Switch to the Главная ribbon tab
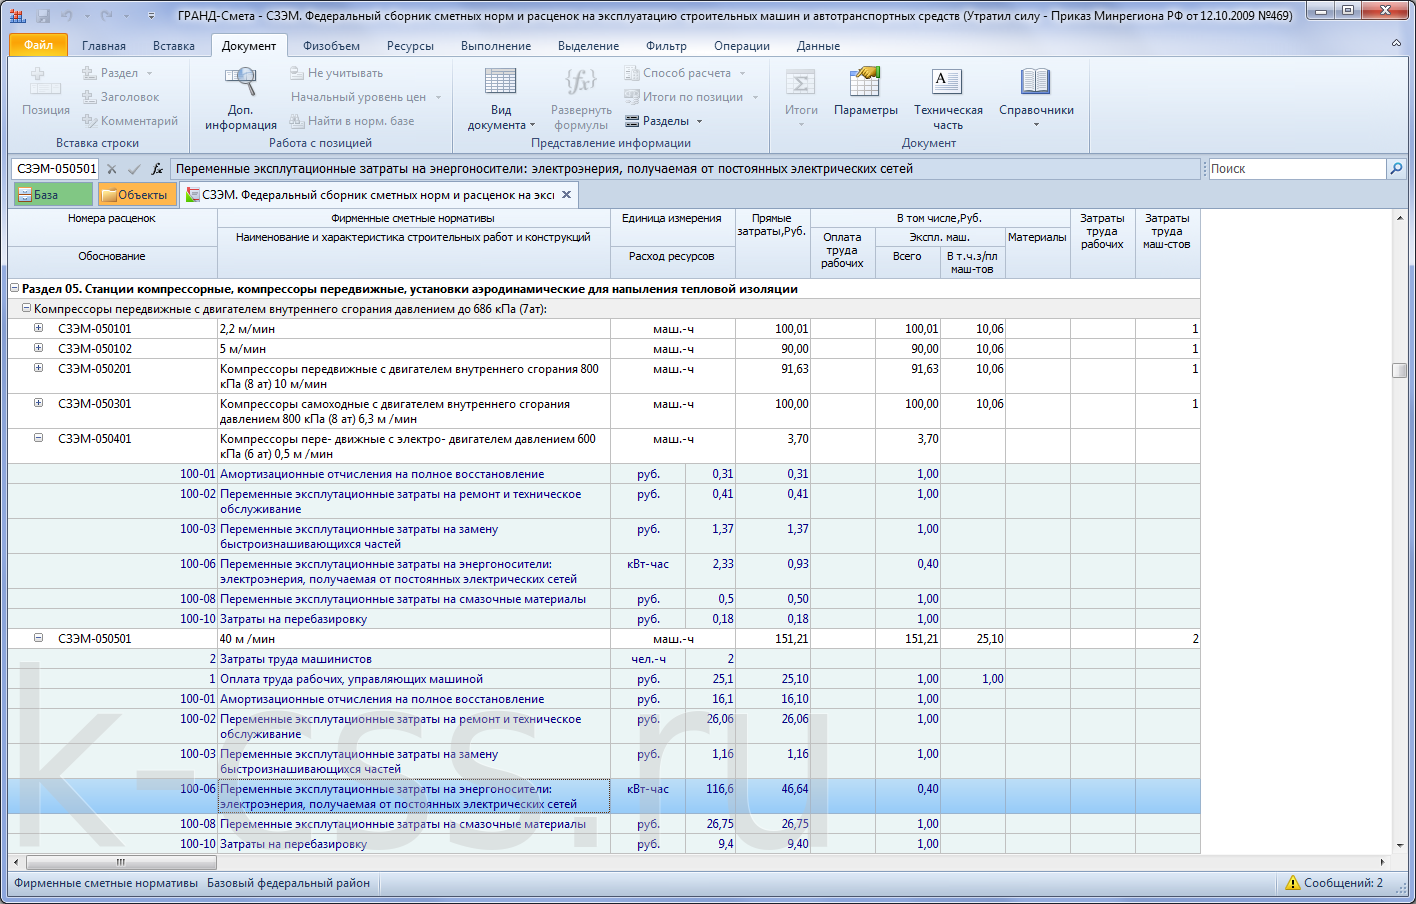This screenshot has width=1416, height=904. (104, 46)
